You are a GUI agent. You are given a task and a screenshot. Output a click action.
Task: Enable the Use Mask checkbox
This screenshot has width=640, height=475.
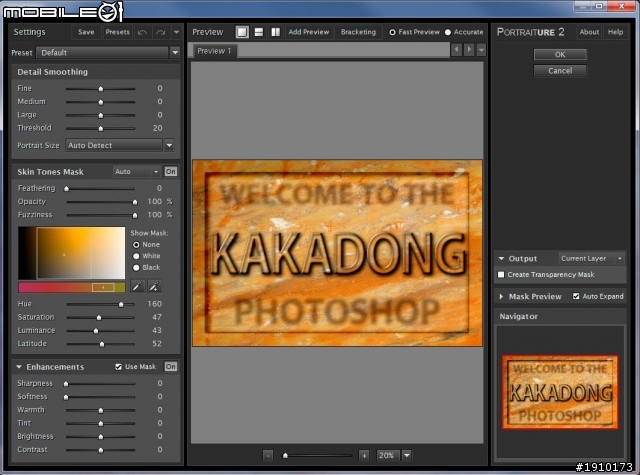(118, 367)
